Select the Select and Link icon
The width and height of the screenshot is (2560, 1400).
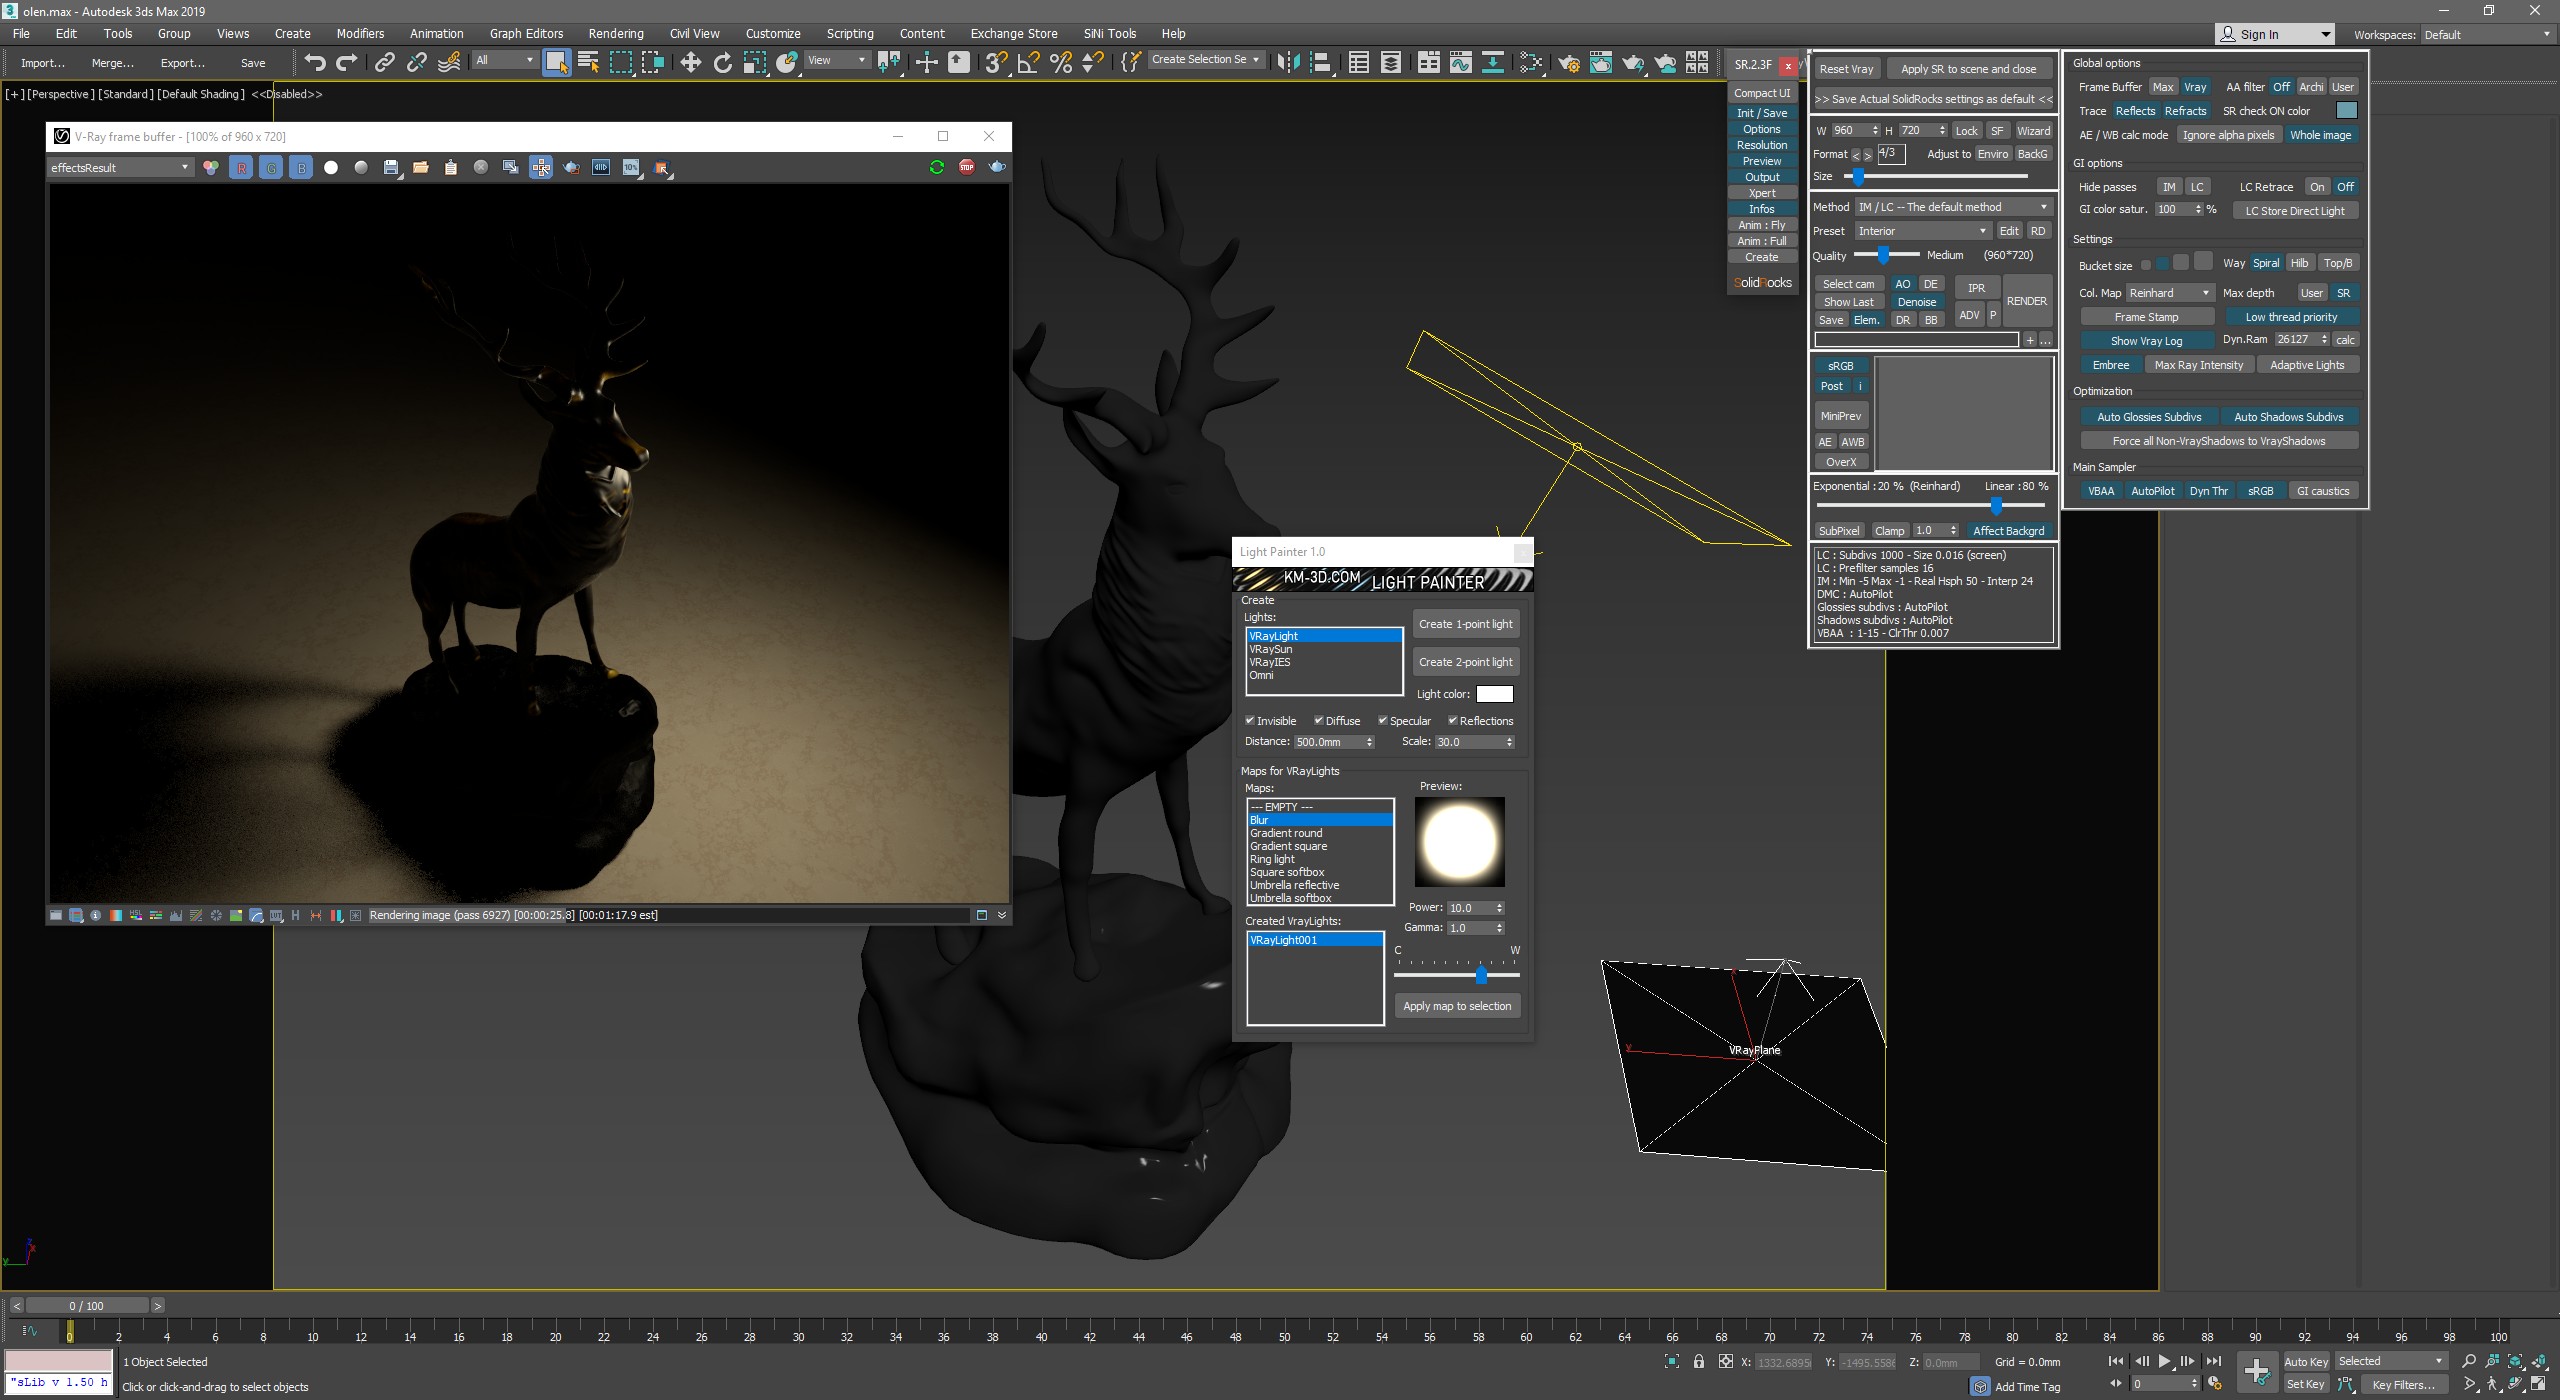(383, 62)
